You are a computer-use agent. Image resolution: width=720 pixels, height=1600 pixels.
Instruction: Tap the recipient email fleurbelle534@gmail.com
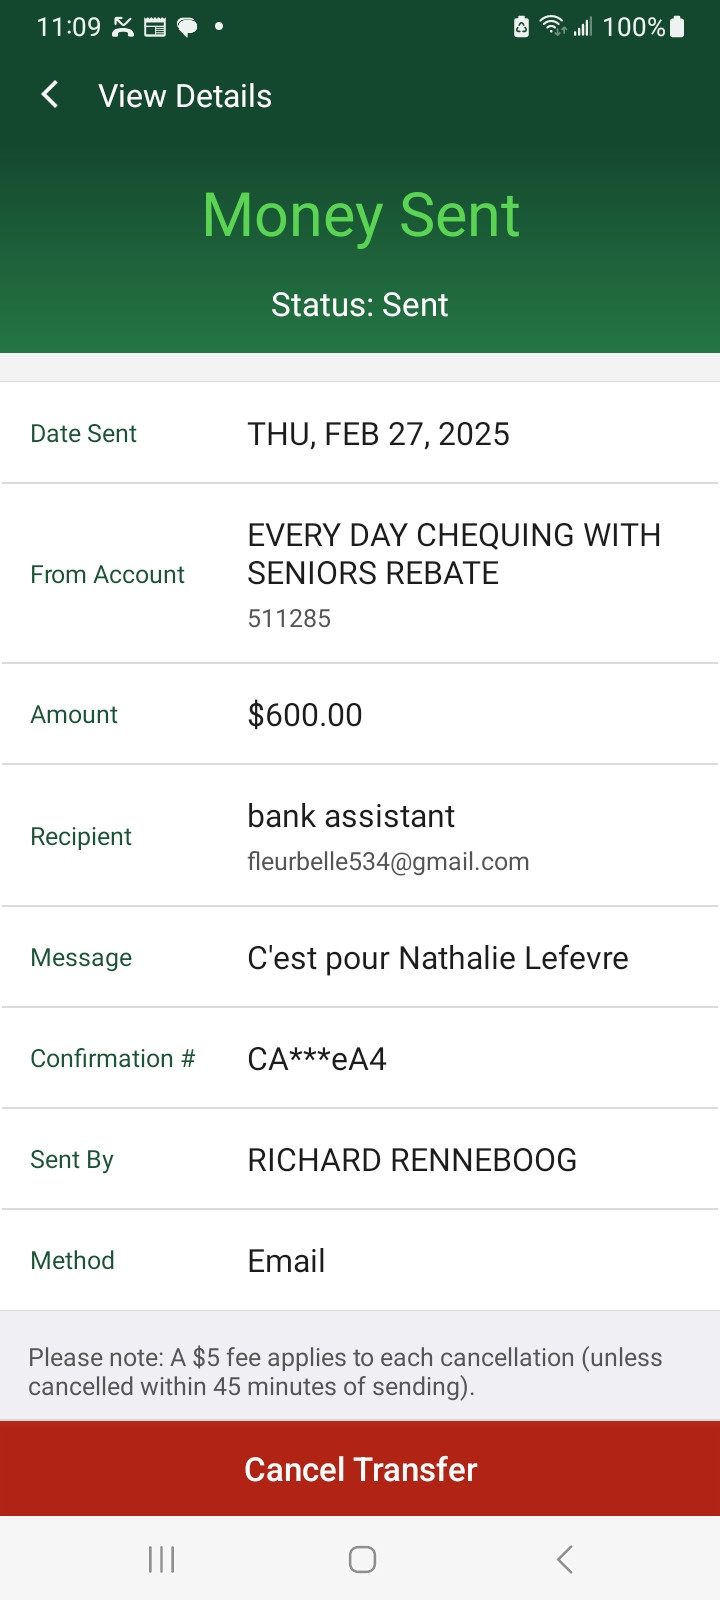[x=388, y=862]
